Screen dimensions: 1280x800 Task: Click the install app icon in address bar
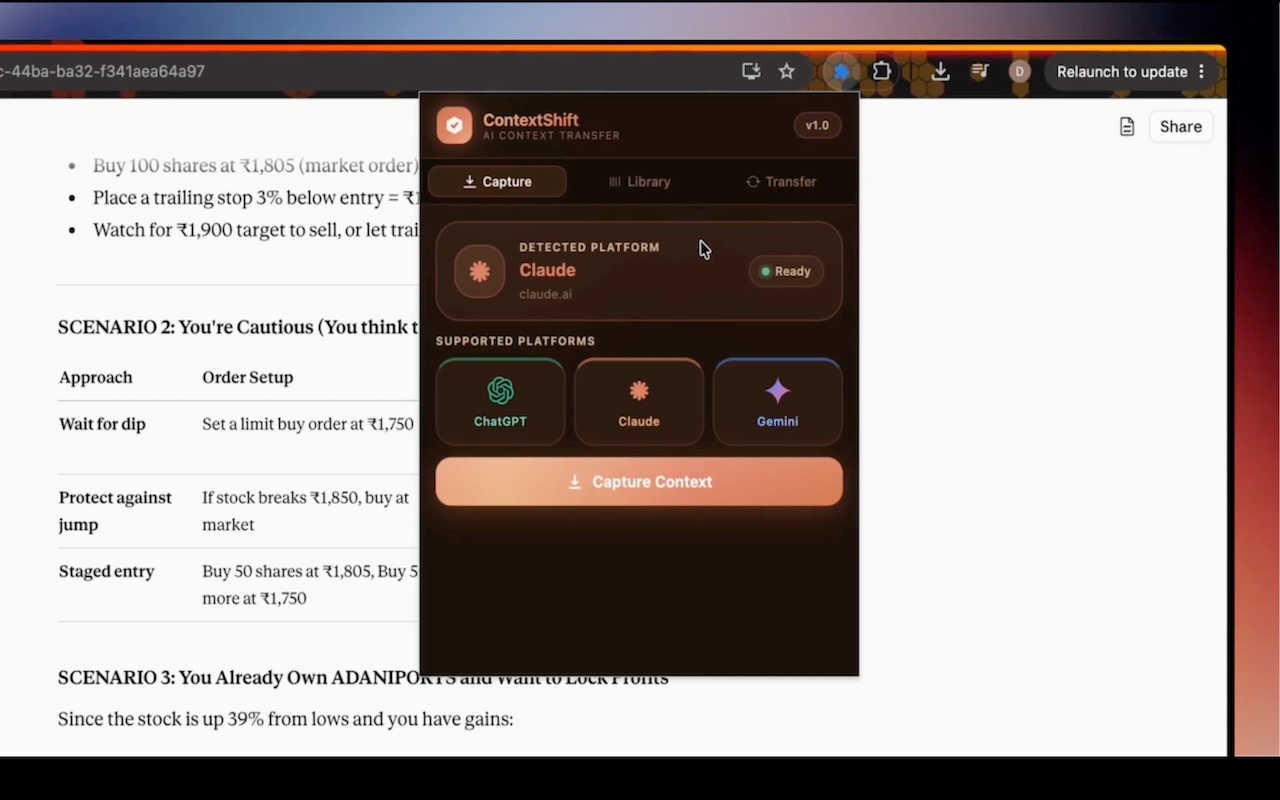[751, 71]
